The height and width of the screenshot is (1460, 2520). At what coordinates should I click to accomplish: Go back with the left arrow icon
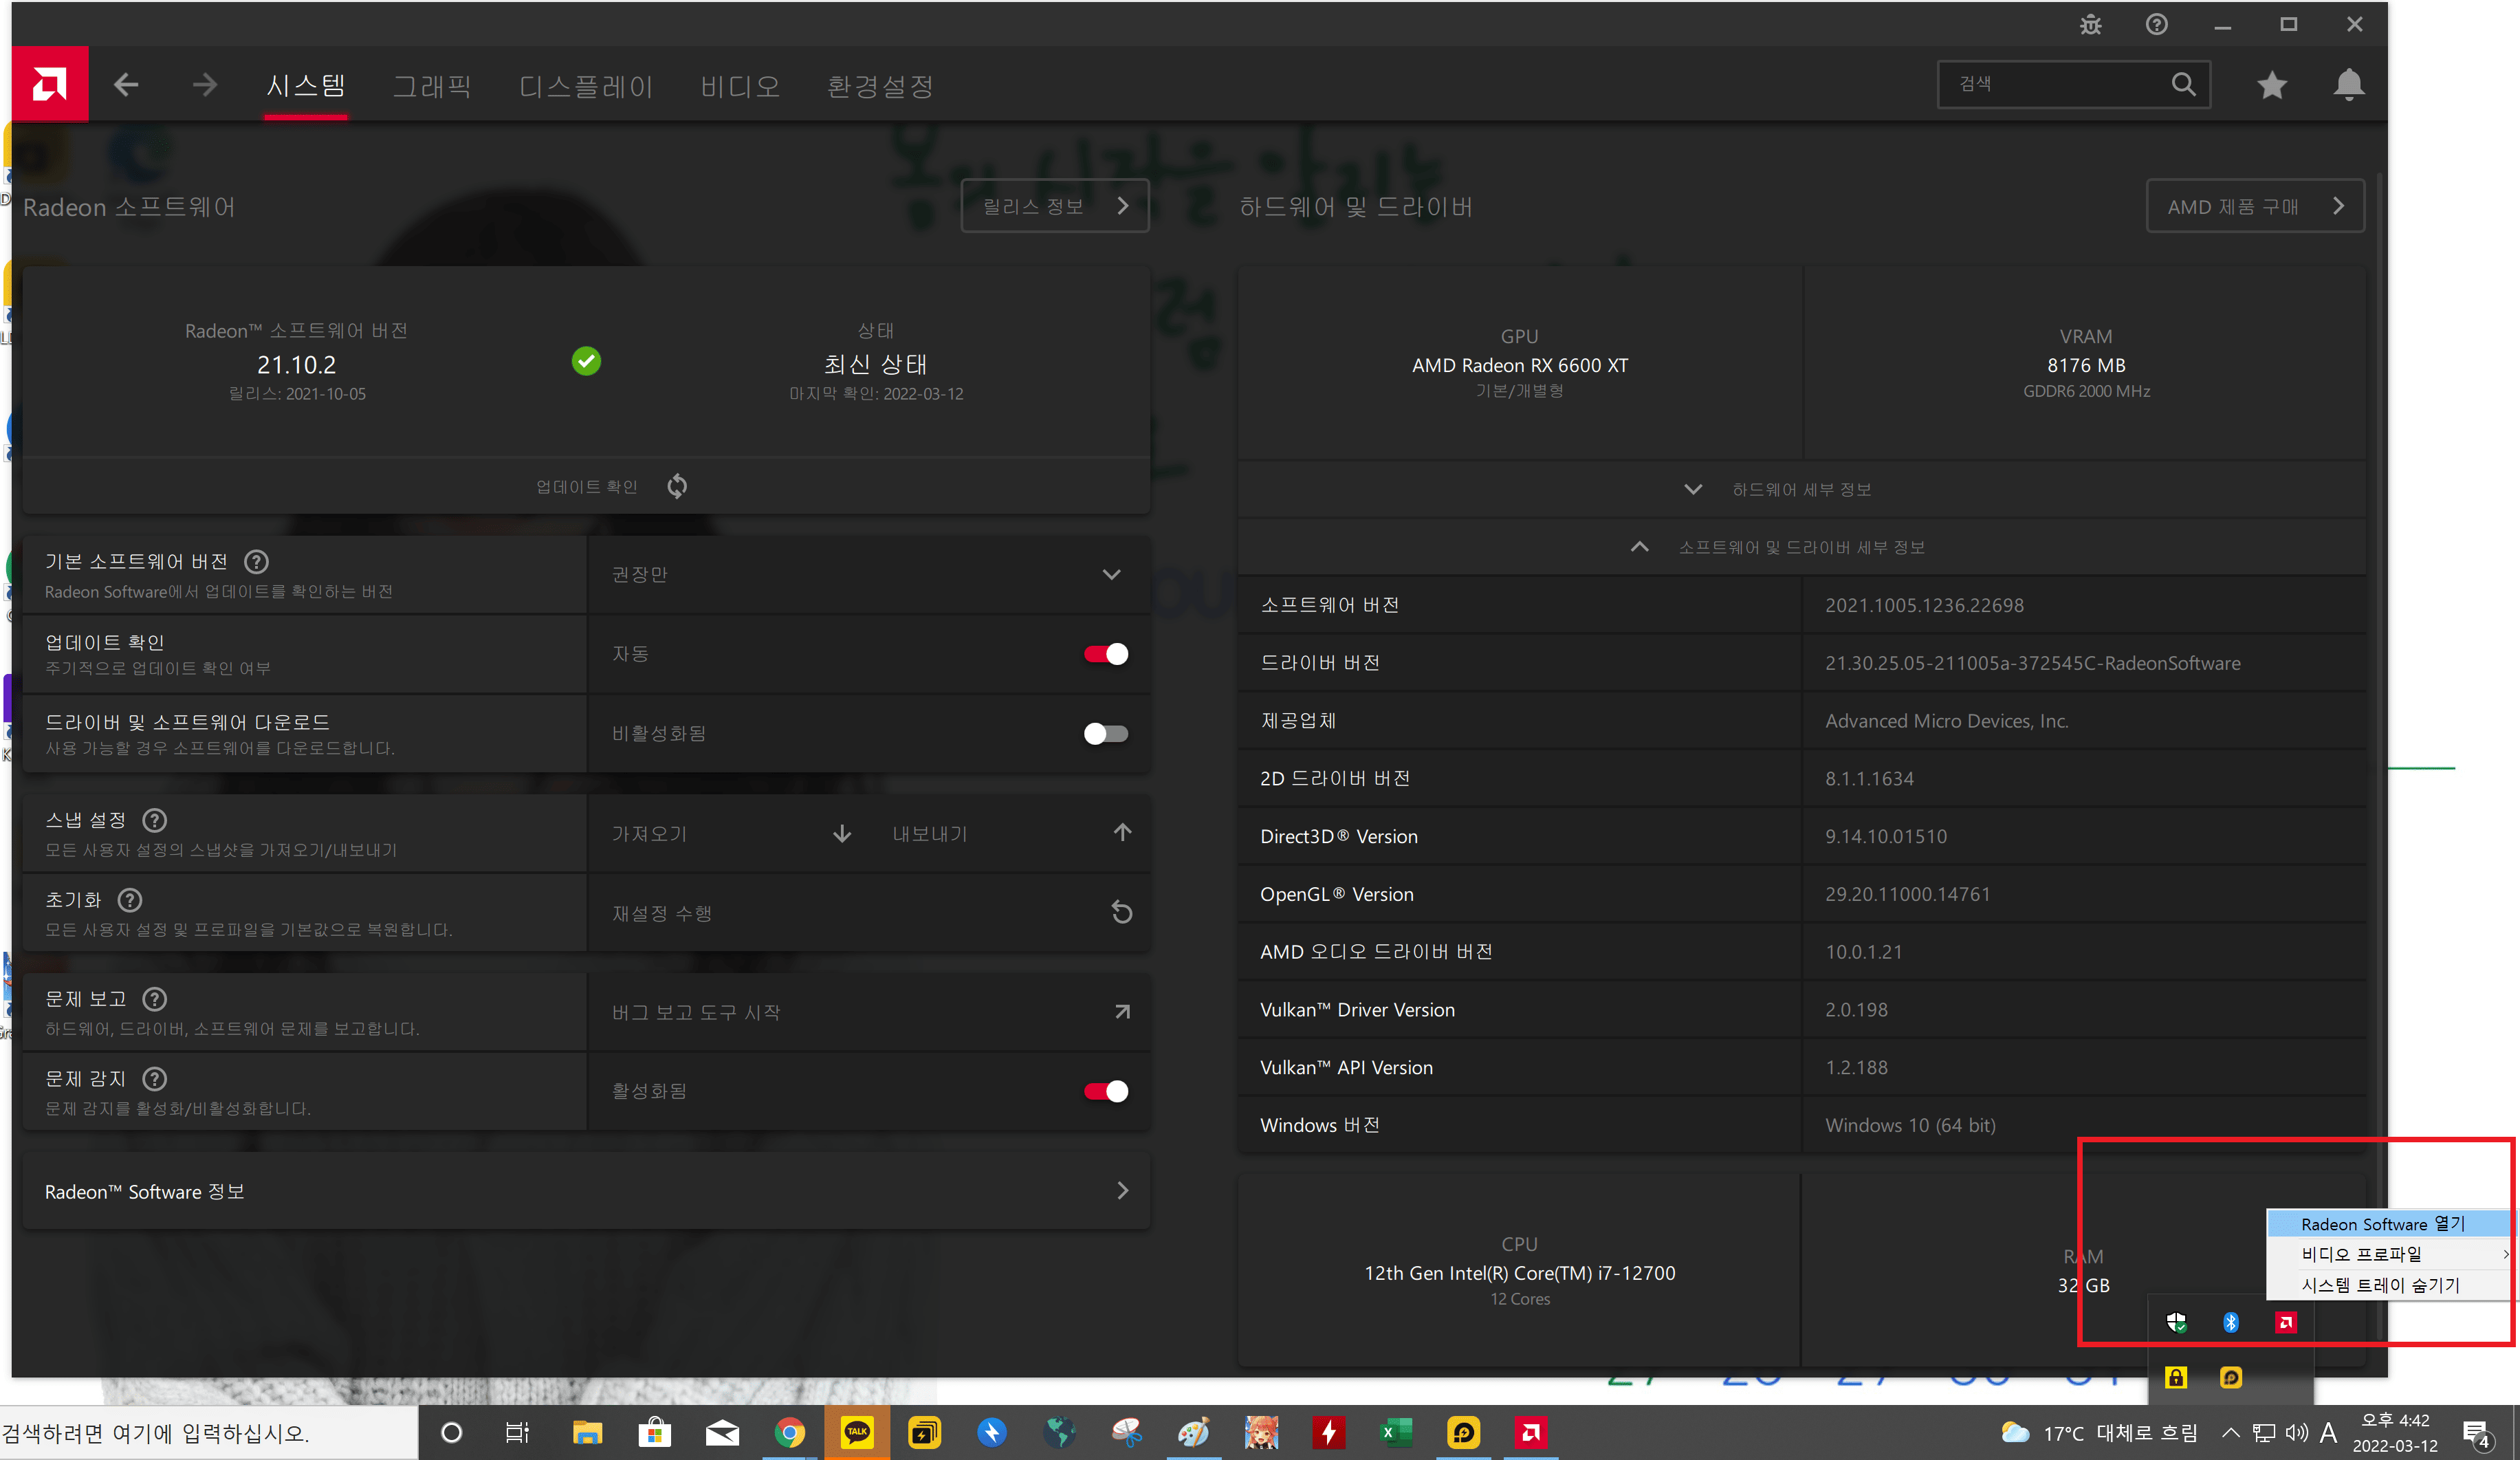click(x=126, y=85)
